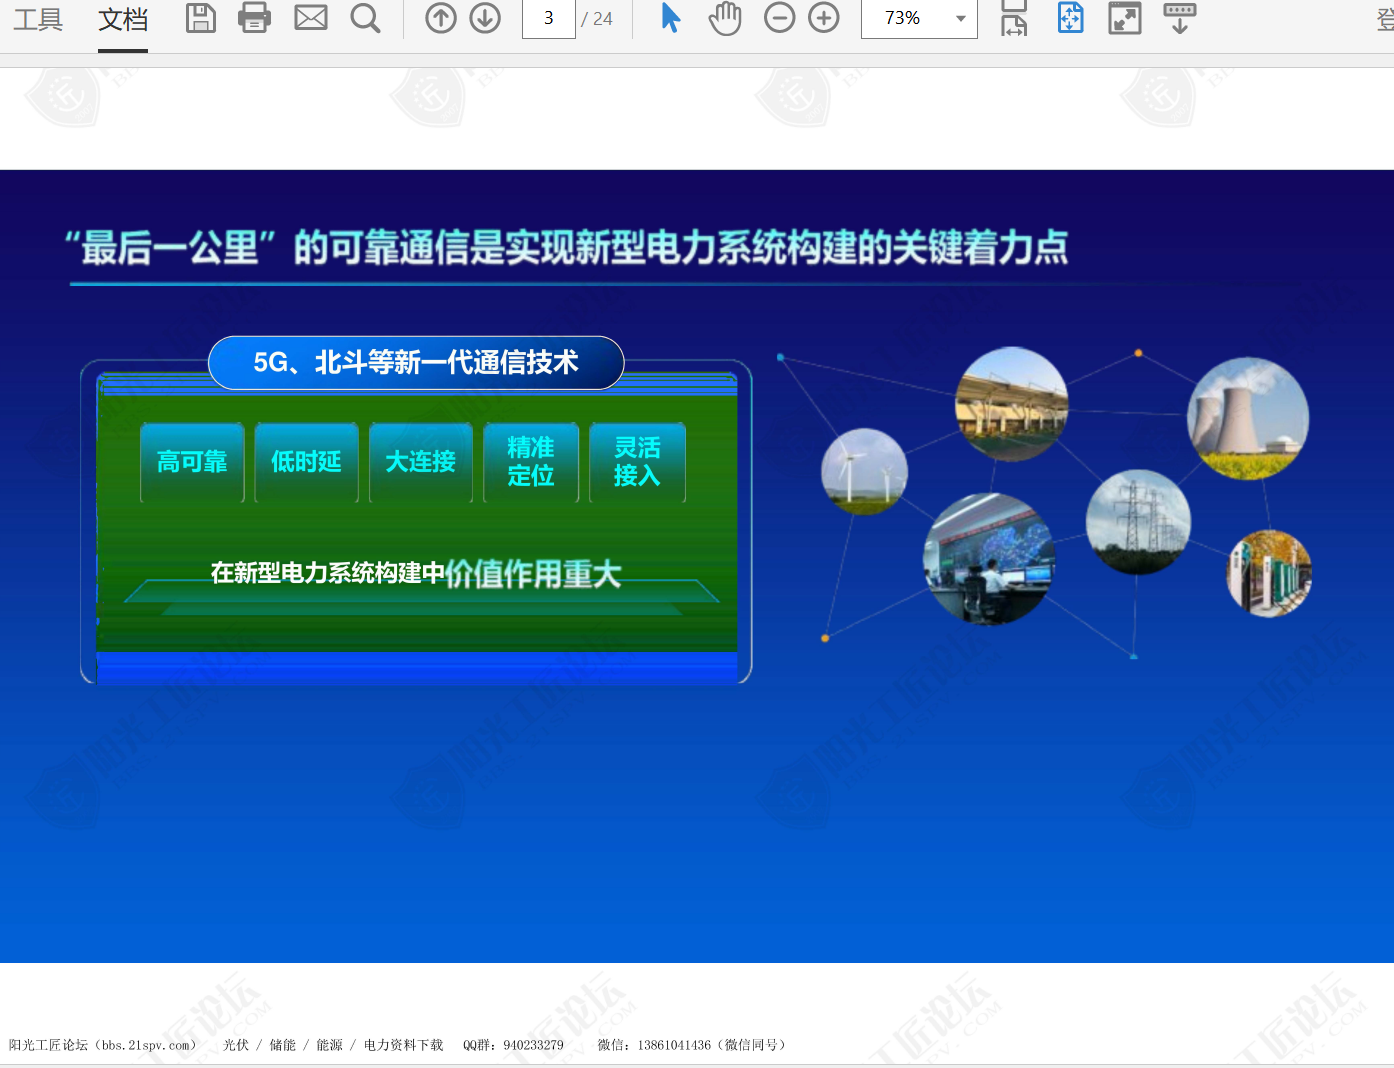Screen dimensions: 1394x1068
Task: Click the 高可靠 box
Action: pos(192,462)
